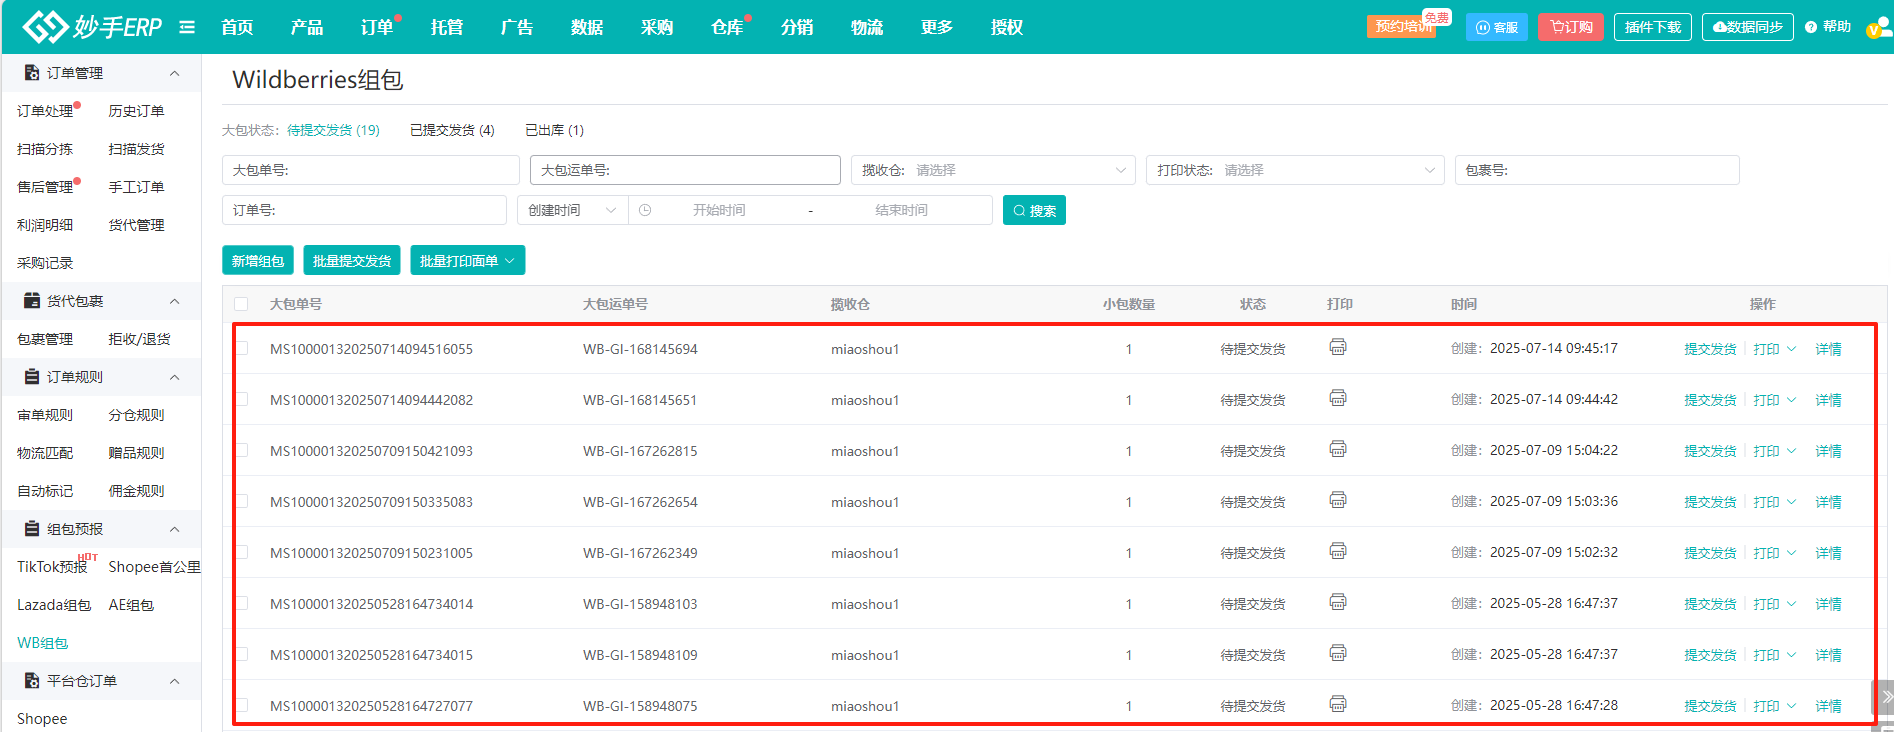Click print icon for WB-GI-167262349 row

pos(1338,551)
